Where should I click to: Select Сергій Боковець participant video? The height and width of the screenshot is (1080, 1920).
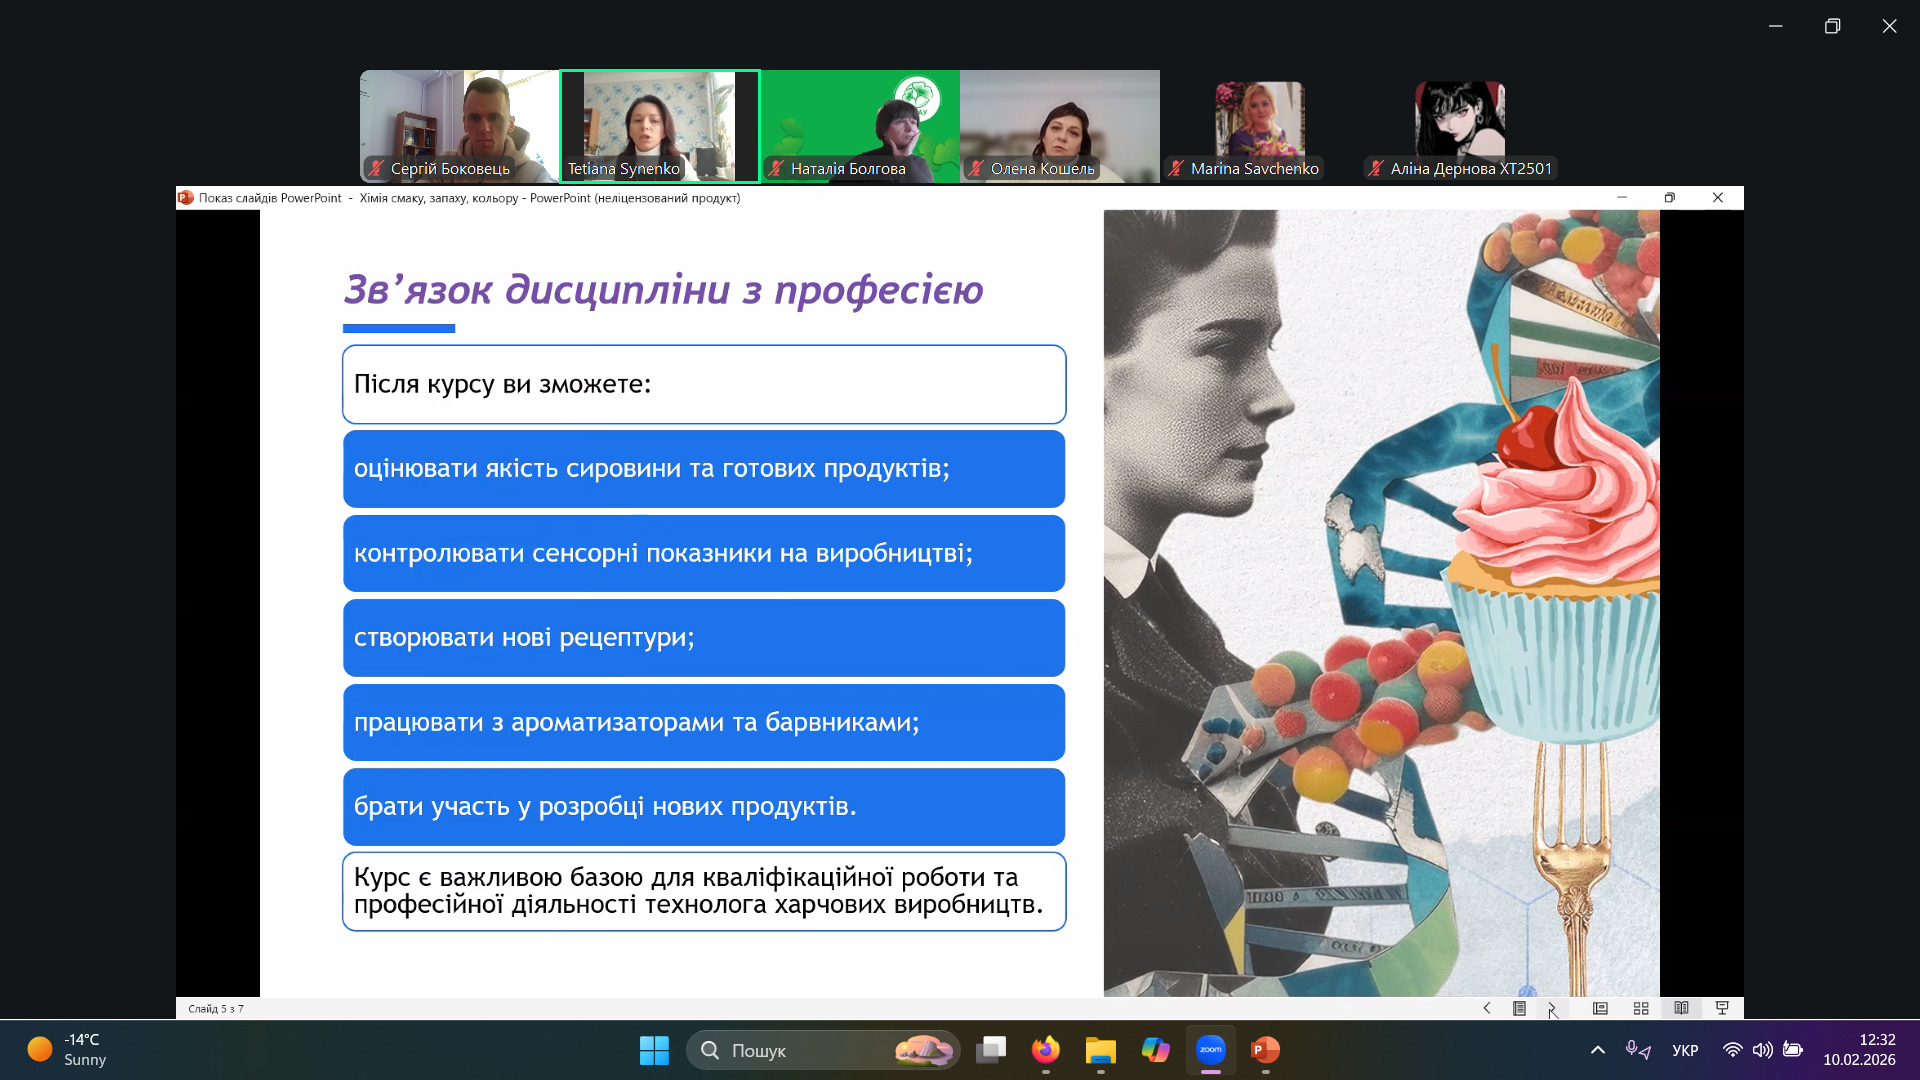(459, 126)
